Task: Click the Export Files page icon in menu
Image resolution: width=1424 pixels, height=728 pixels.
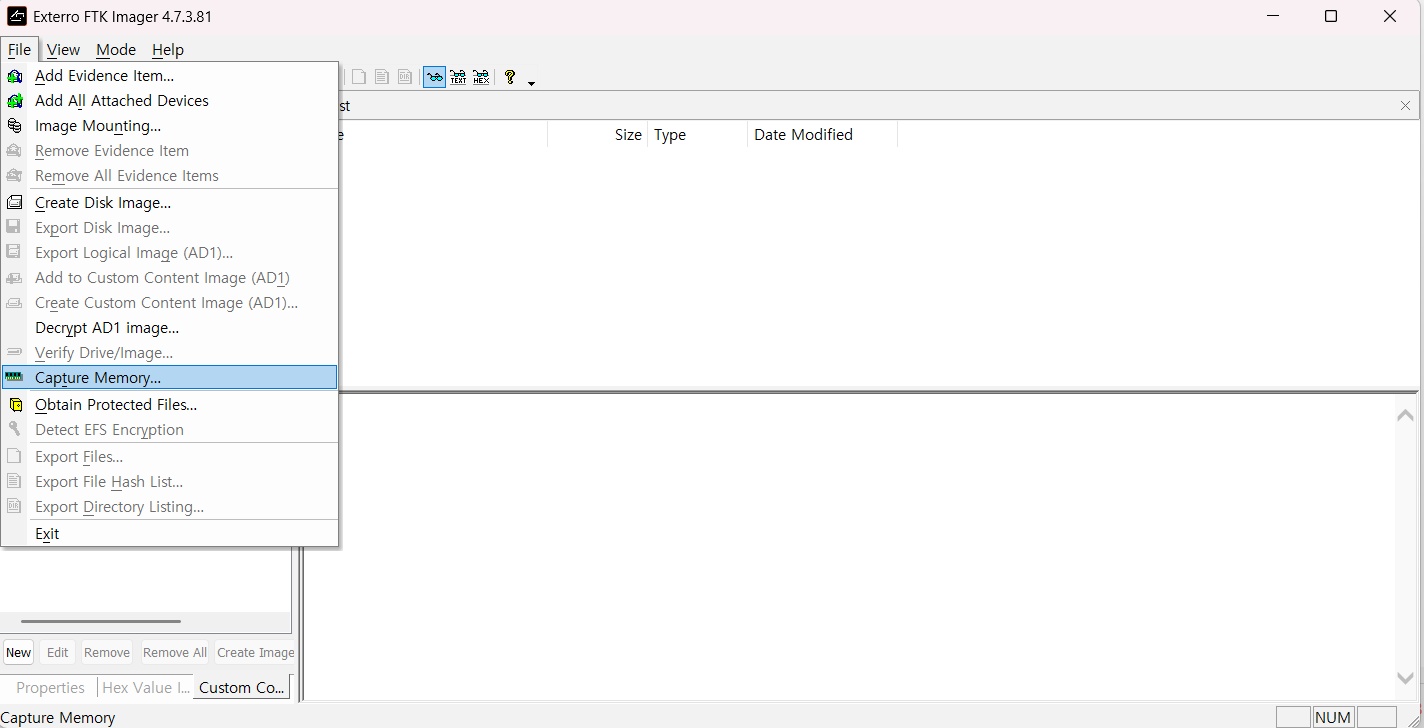Action: click(14, 457)
